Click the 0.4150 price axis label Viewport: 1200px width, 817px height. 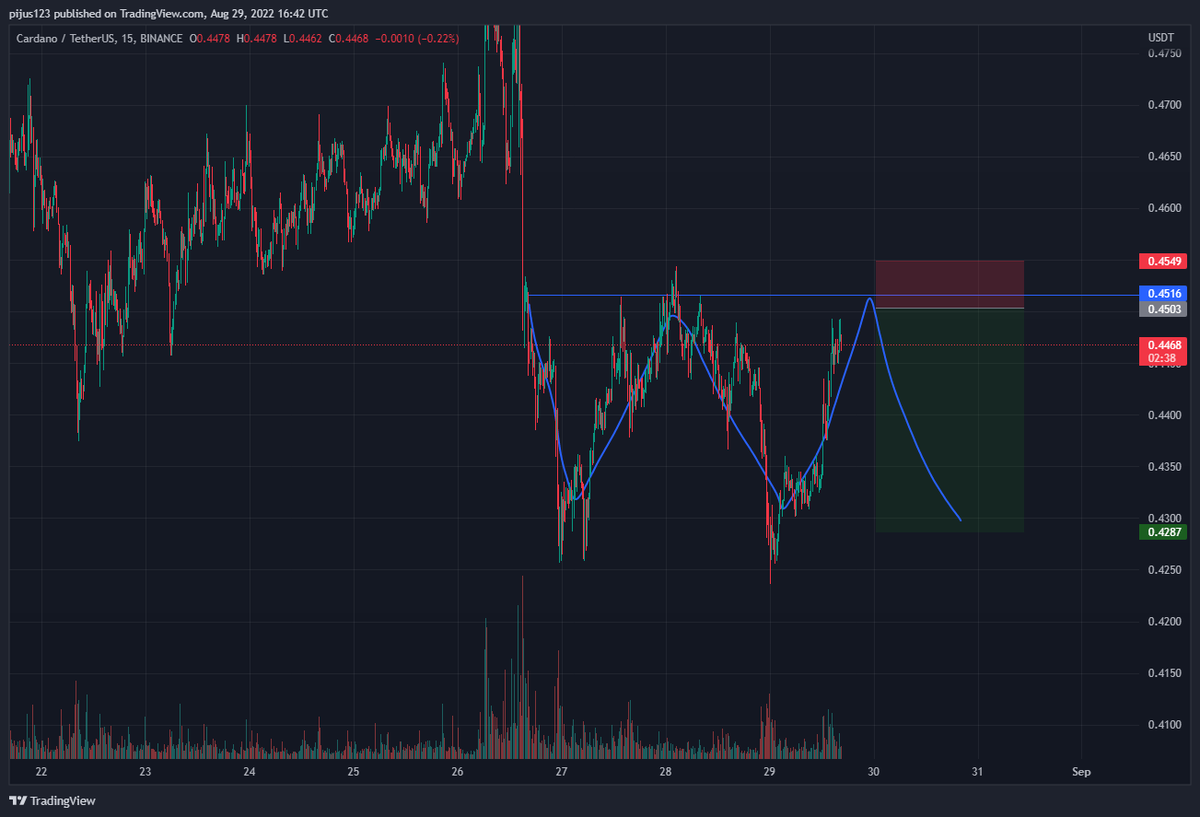[x=1164, y=673]
